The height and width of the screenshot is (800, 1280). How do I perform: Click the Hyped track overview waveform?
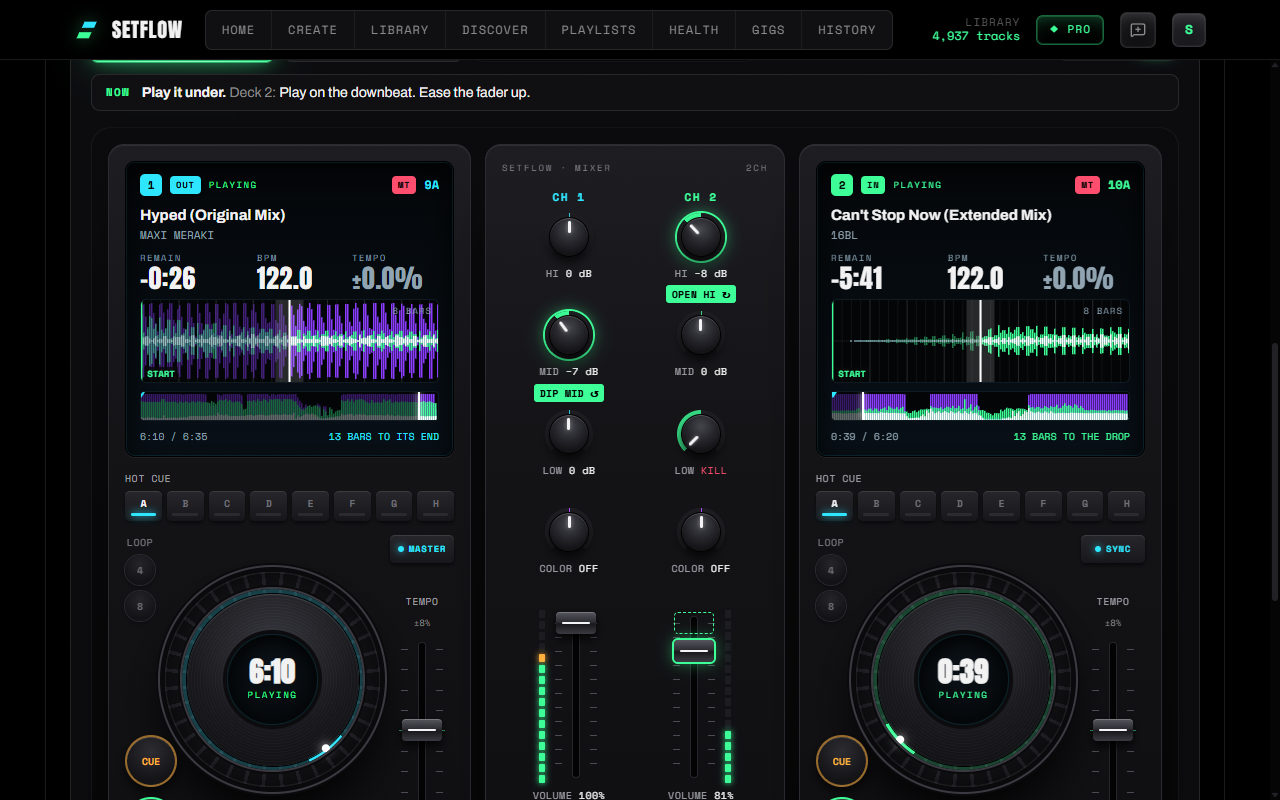click(x=290, y=406)
